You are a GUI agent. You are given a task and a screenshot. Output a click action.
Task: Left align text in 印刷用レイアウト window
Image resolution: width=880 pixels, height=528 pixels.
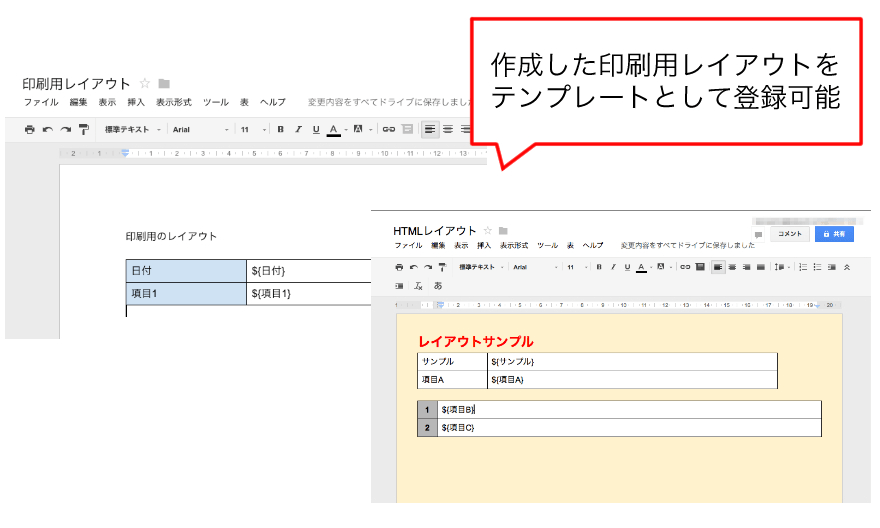430,130
